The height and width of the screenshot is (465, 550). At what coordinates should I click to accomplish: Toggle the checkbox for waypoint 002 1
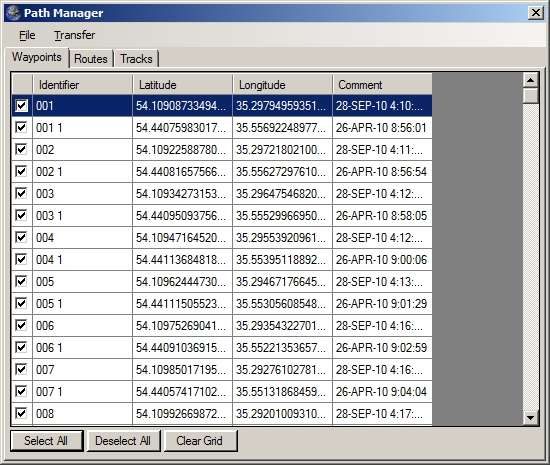21,171
